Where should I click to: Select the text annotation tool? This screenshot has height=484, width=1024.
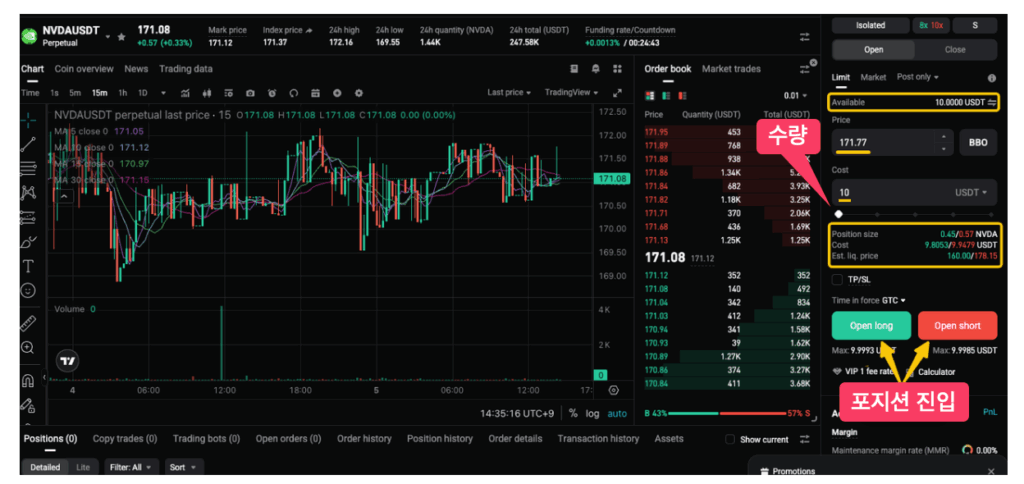(28, 266)
